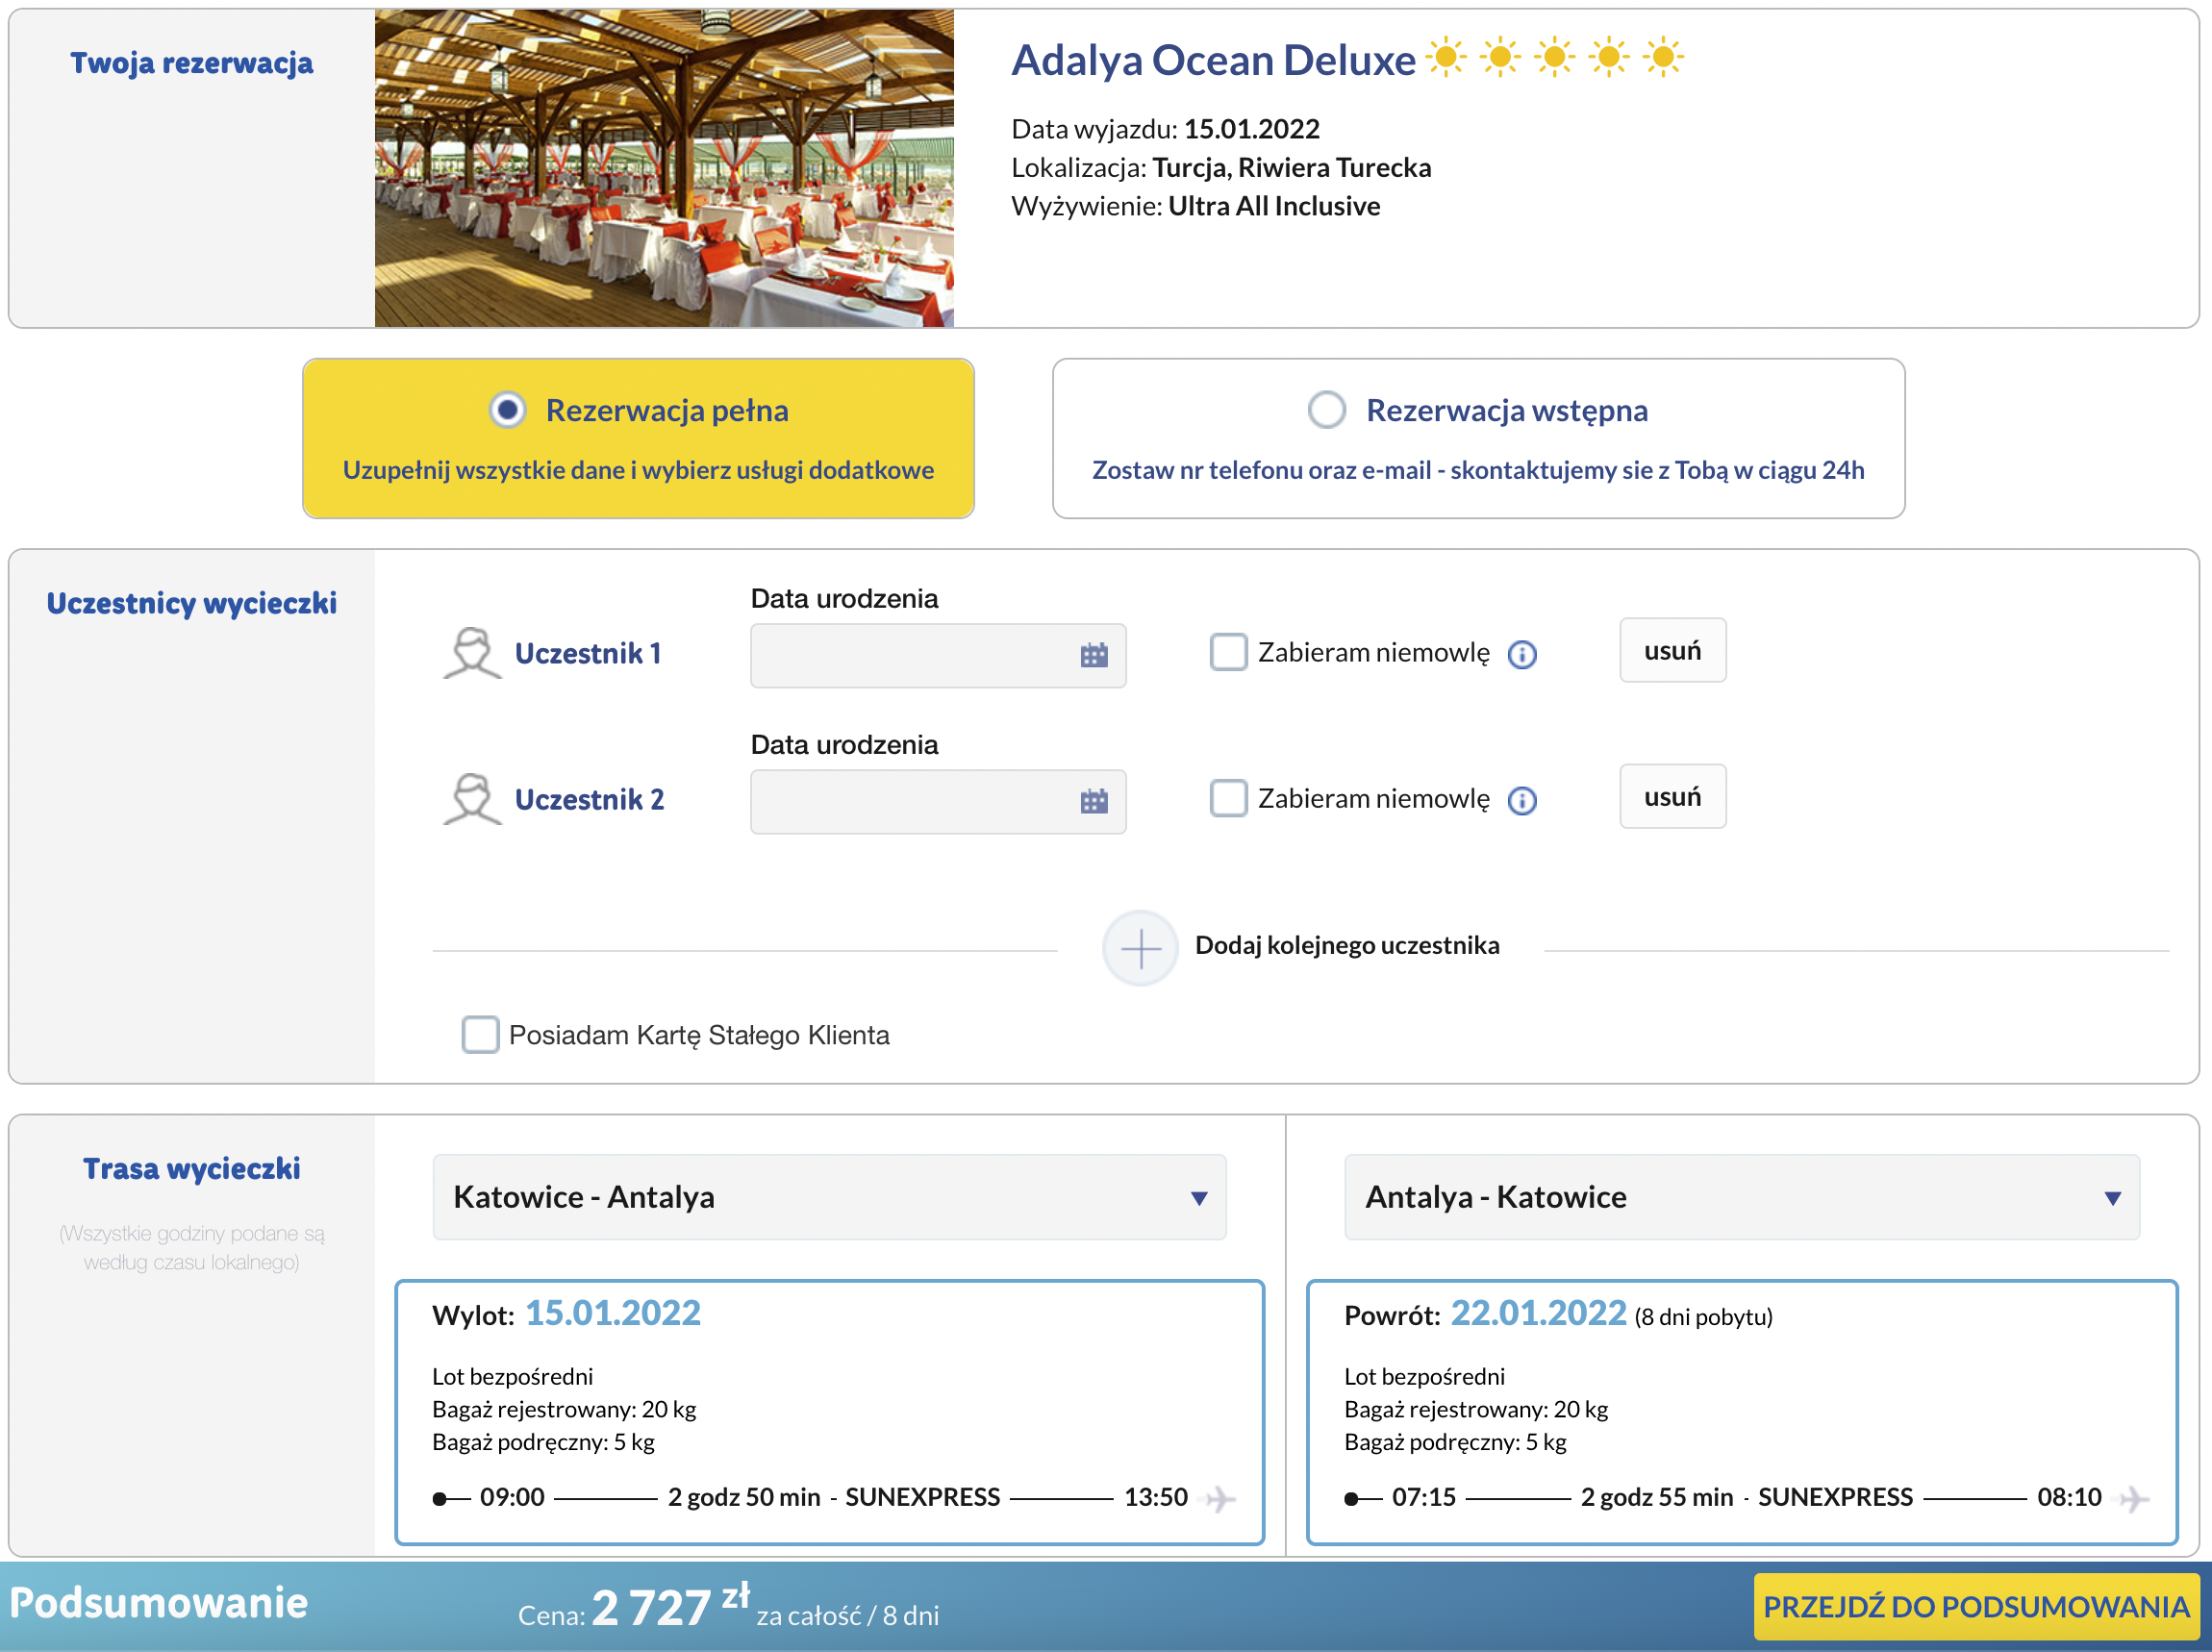2212x1652 pixels.
Task: Open calendar icon for Uczestnik 2 birth date
Action: (x=1094, y=802)
